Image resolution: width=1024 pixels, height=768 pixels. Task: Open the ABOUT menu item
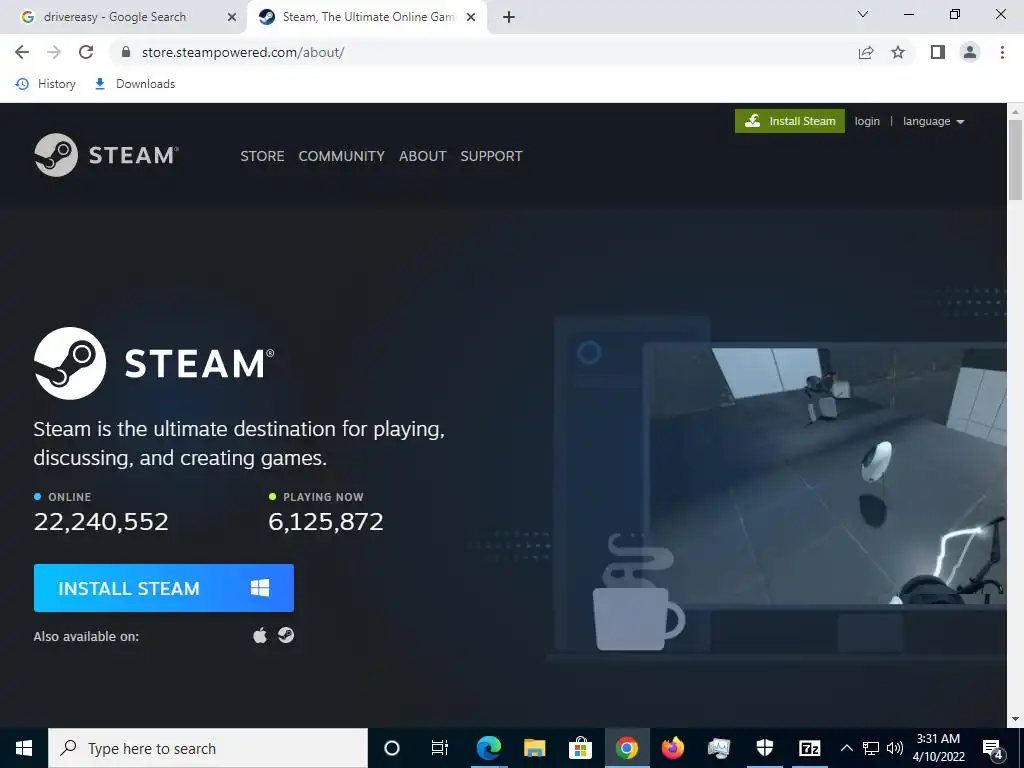423,156
